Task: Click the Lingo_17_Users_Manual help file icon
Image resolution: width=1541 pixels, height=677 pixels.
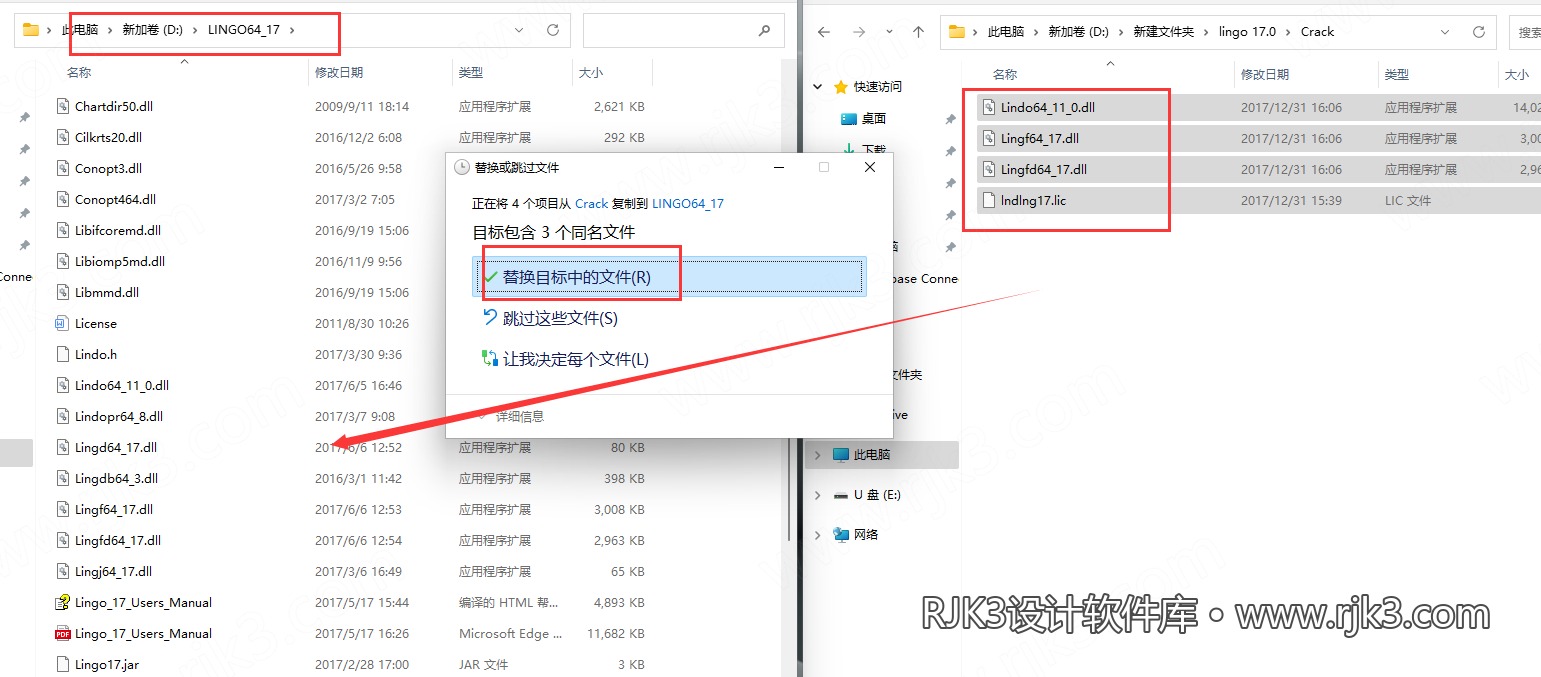Action: click(x=63, y=602)
